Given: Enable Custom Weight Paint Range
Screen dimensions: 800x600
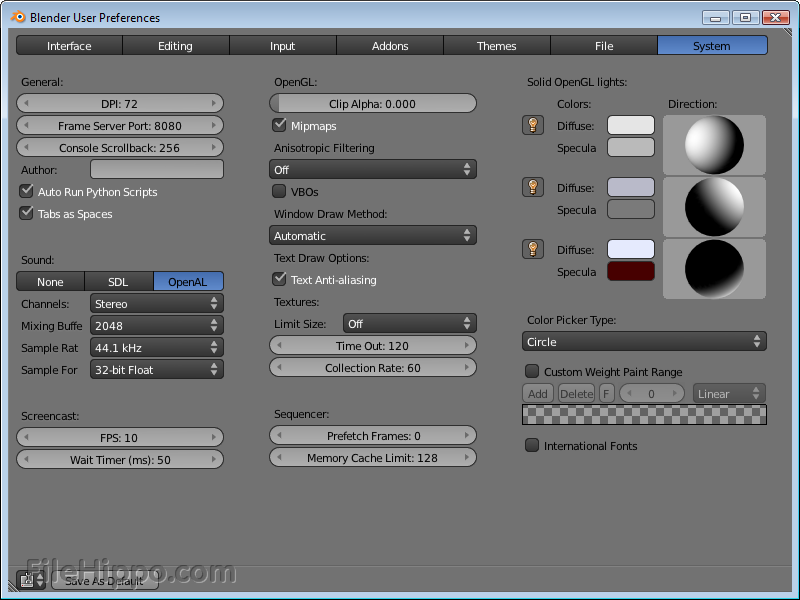Looking at the screenshot, I should coord(531,371).
